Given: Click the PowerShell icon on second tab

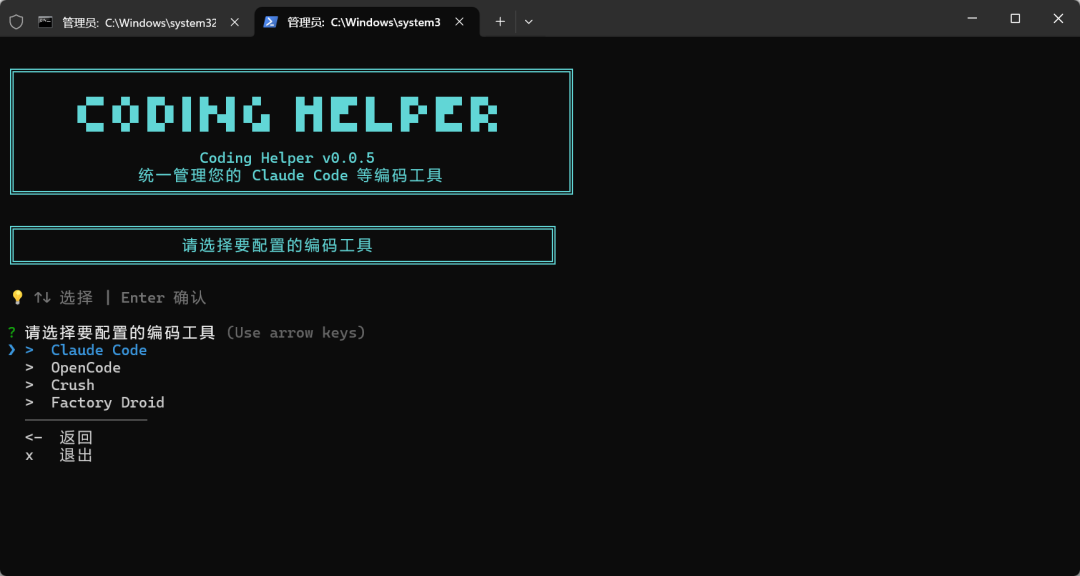Looking at the screenshot, I should tap(271, 22).
